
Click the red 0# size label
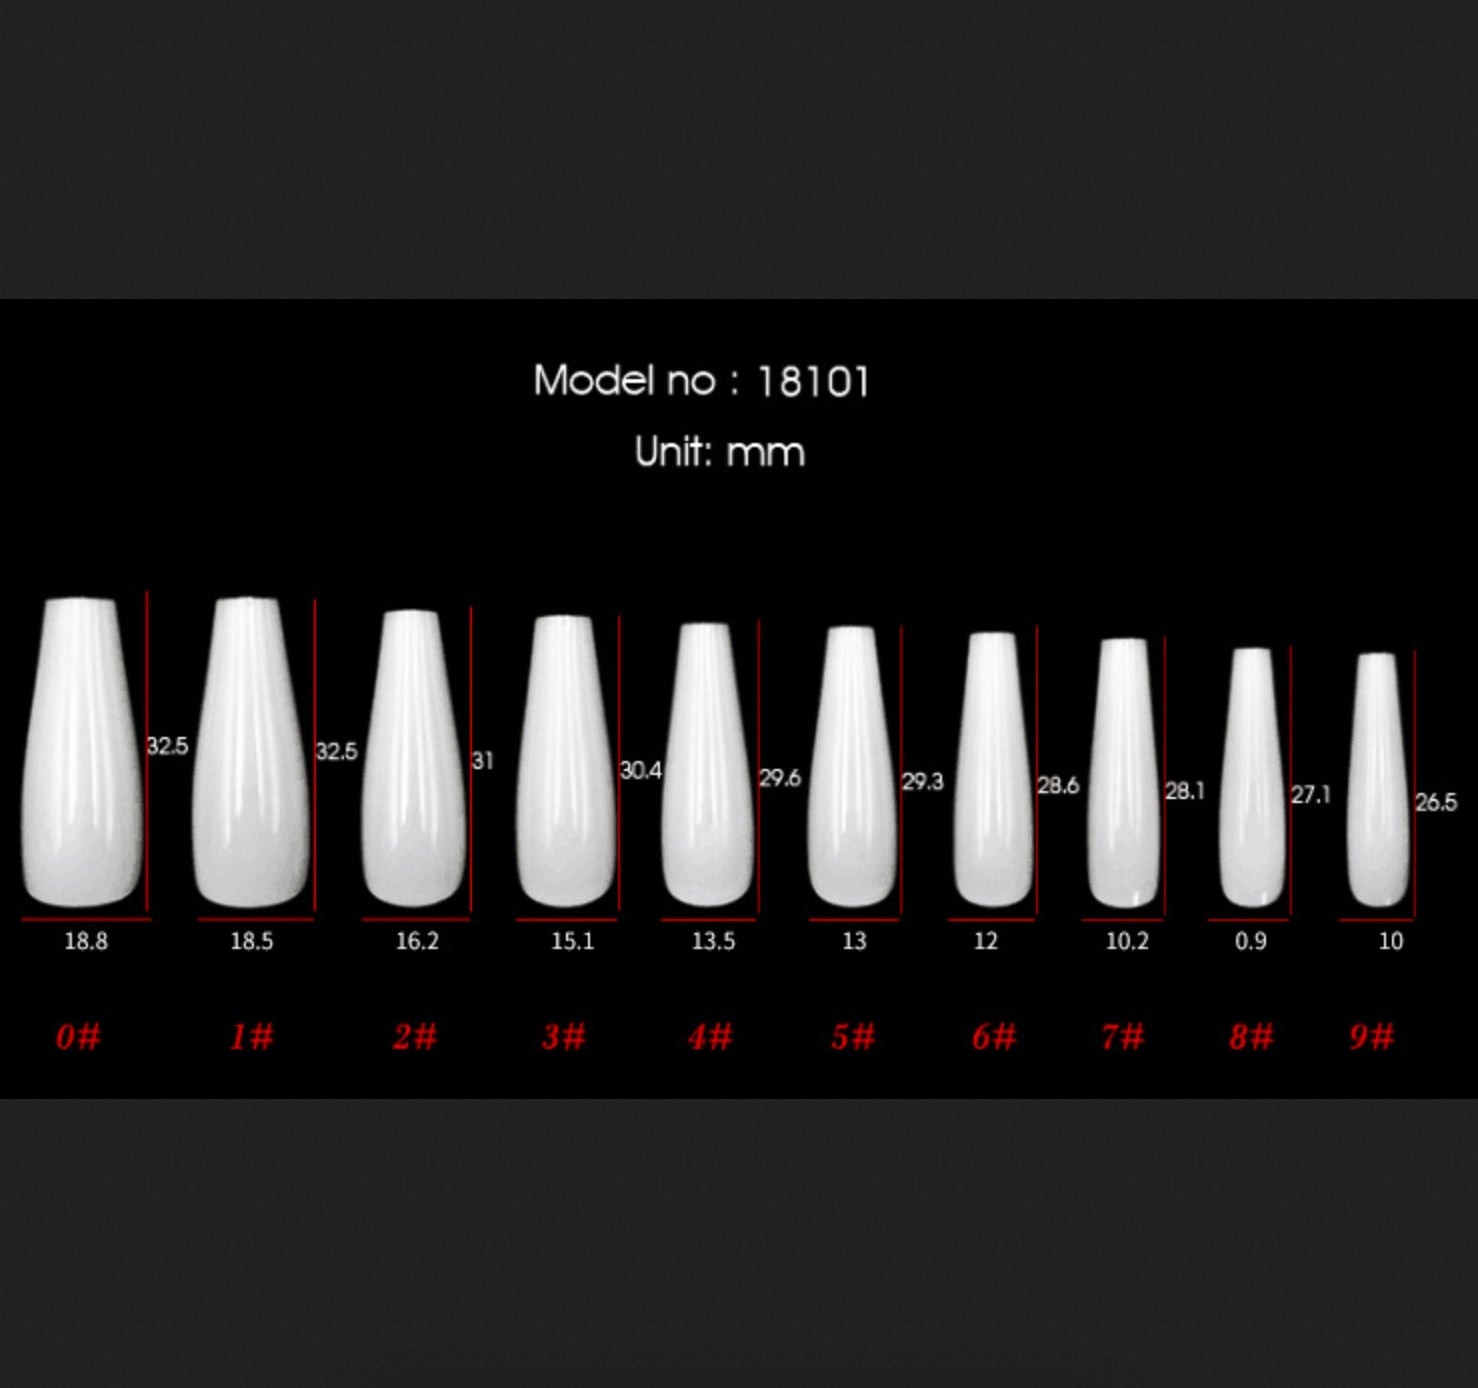click(78, 1036)
